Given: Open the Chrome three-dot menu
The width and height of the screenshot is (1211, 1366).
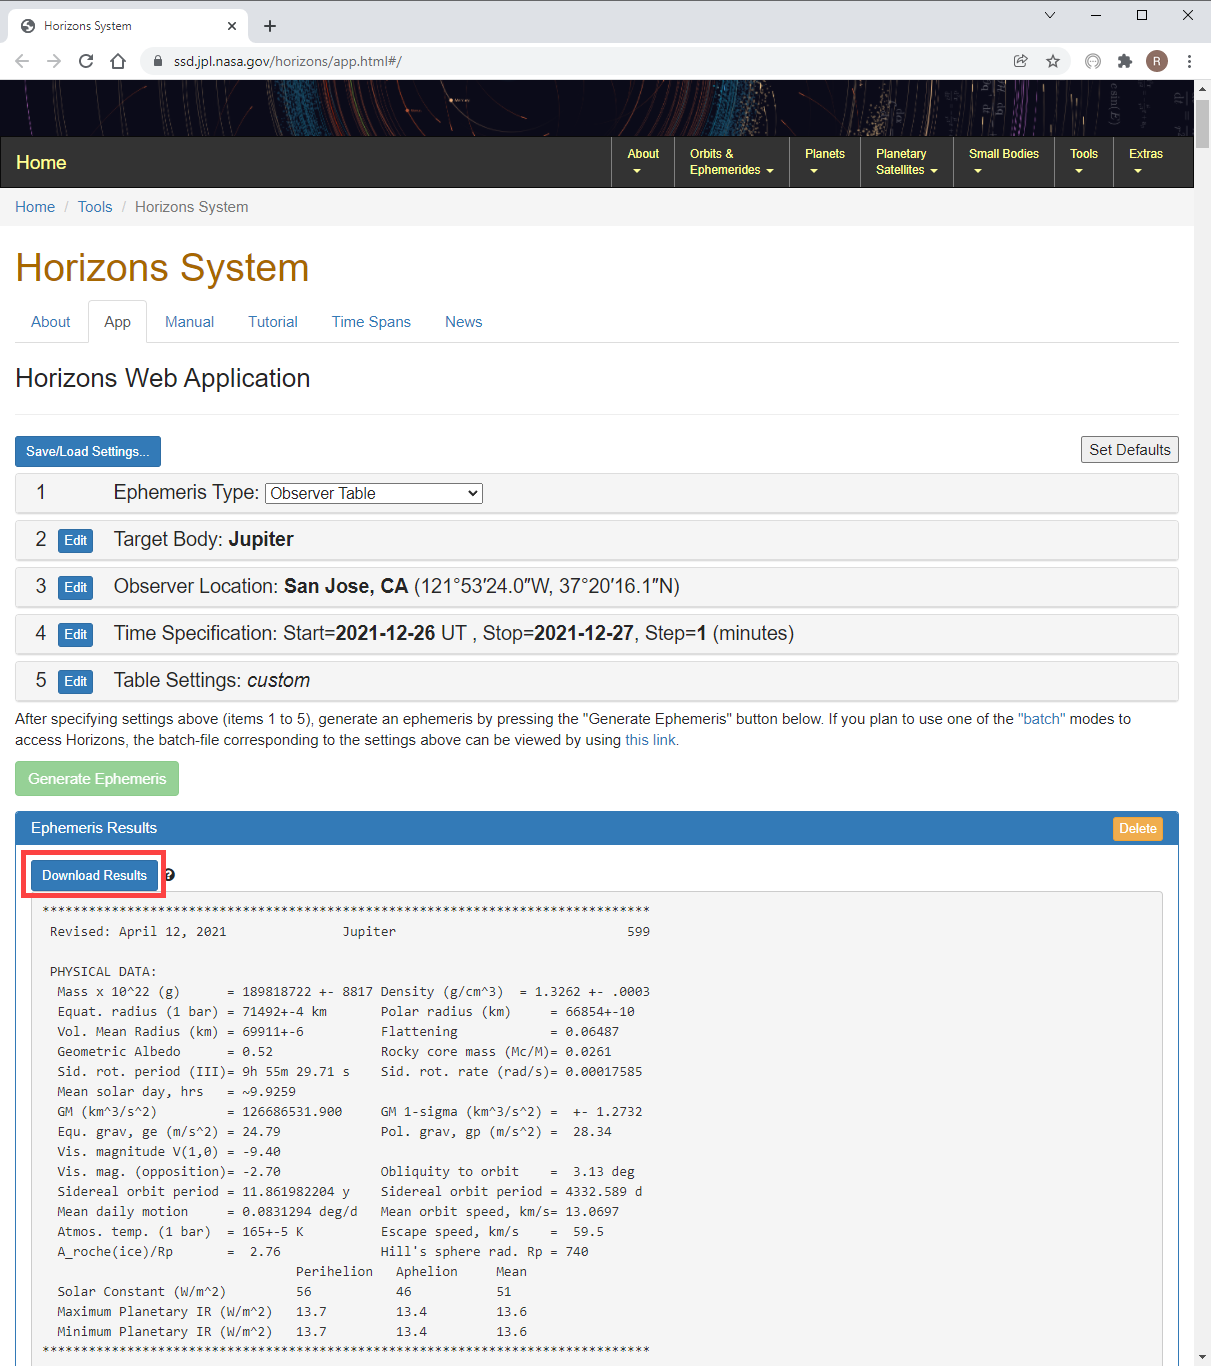Looking at the screenshot, I should [1189, 61].
